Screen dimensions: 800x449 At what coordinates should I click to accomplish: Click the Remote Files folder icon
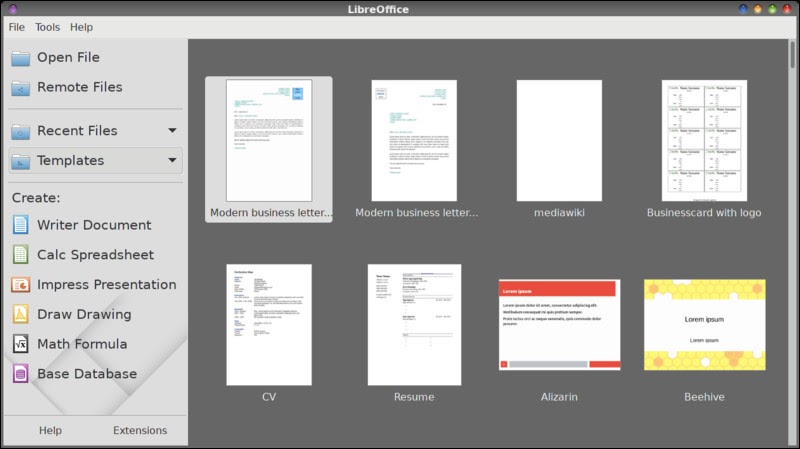point(20,88)
